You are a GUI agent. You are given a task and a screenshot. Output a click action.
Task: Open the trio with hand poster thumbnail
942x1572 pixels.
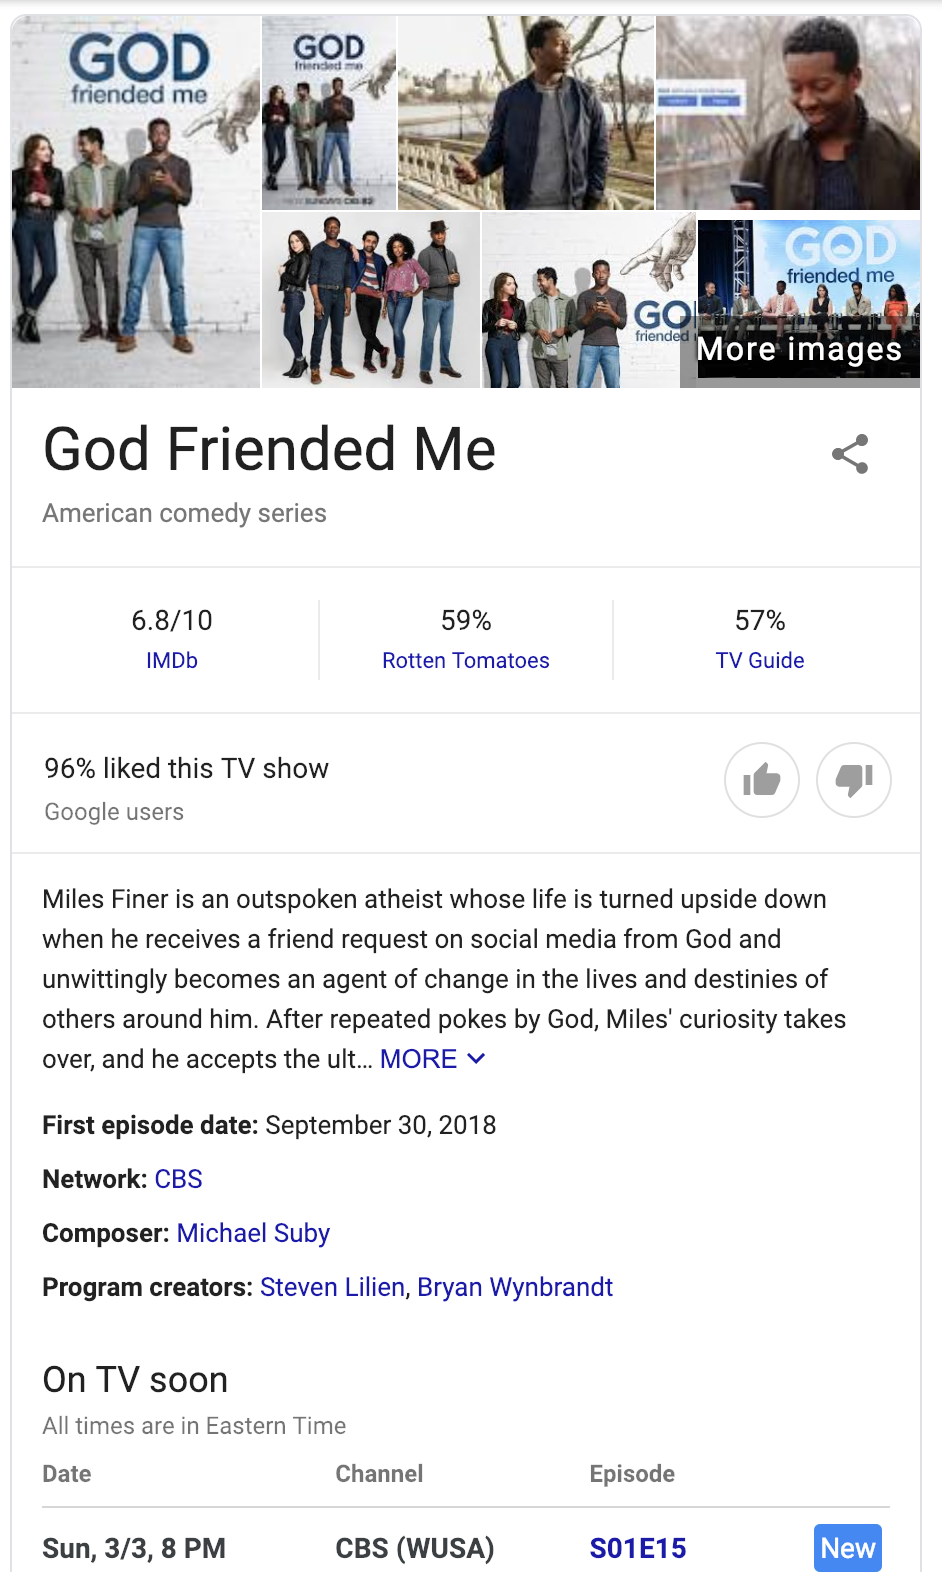588,300
